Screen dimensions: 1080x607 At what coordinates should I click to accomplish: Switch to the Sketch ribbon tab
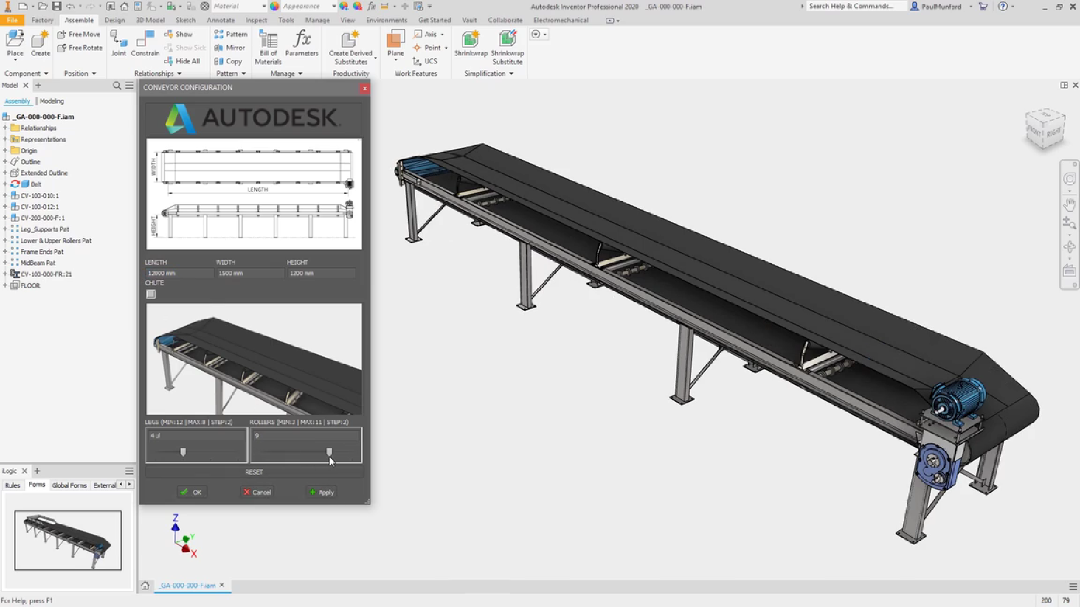185,20
